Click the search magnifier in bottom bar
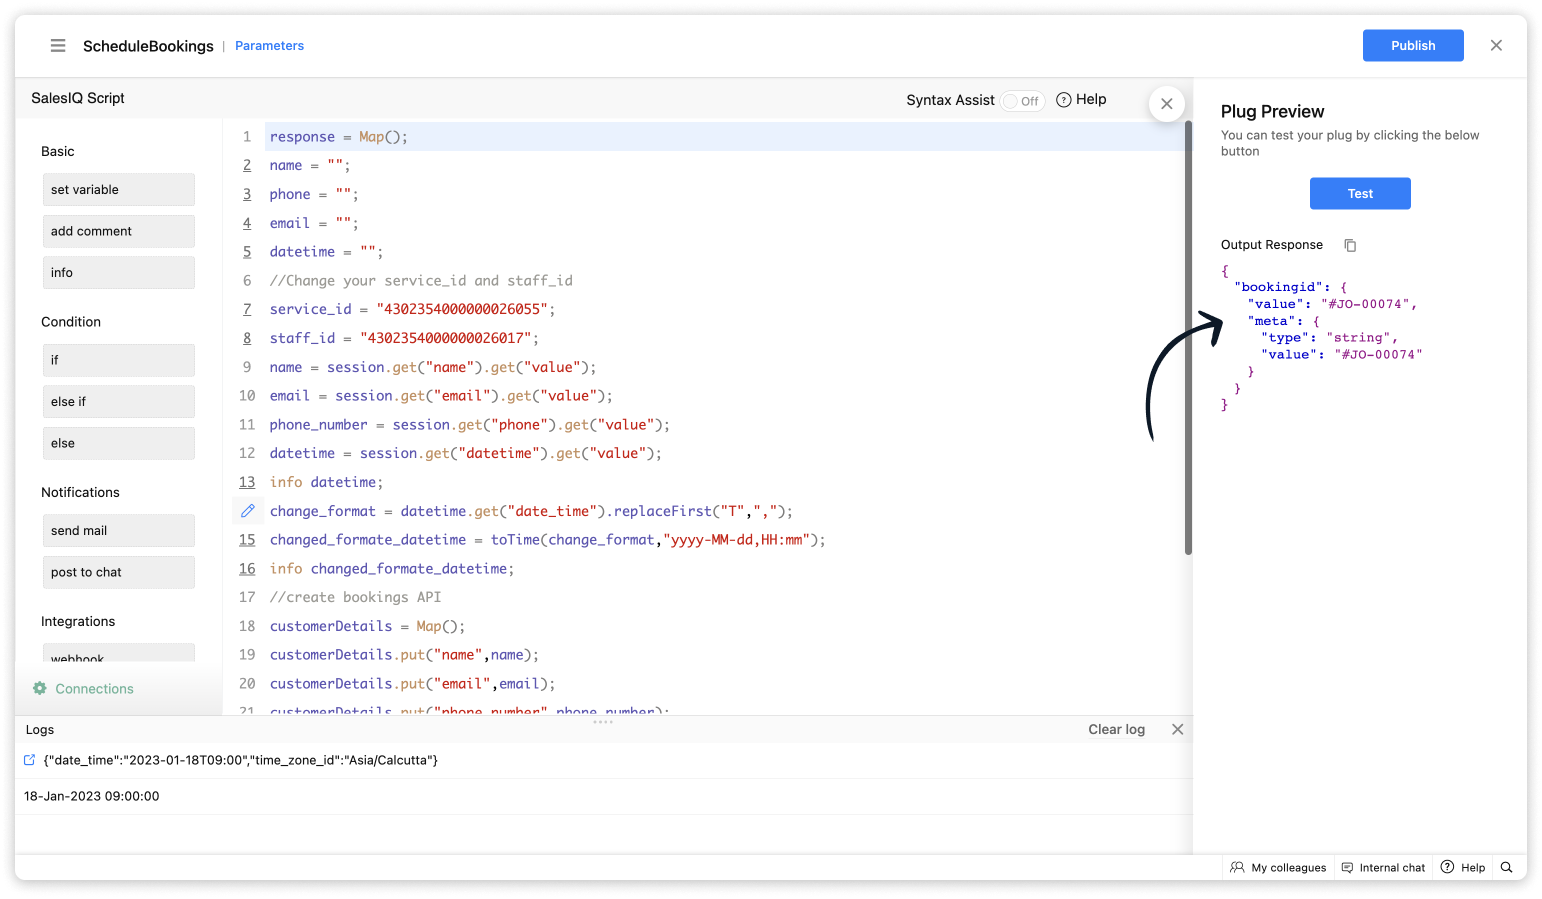 pyautogui.click(x=1506, y=867)
